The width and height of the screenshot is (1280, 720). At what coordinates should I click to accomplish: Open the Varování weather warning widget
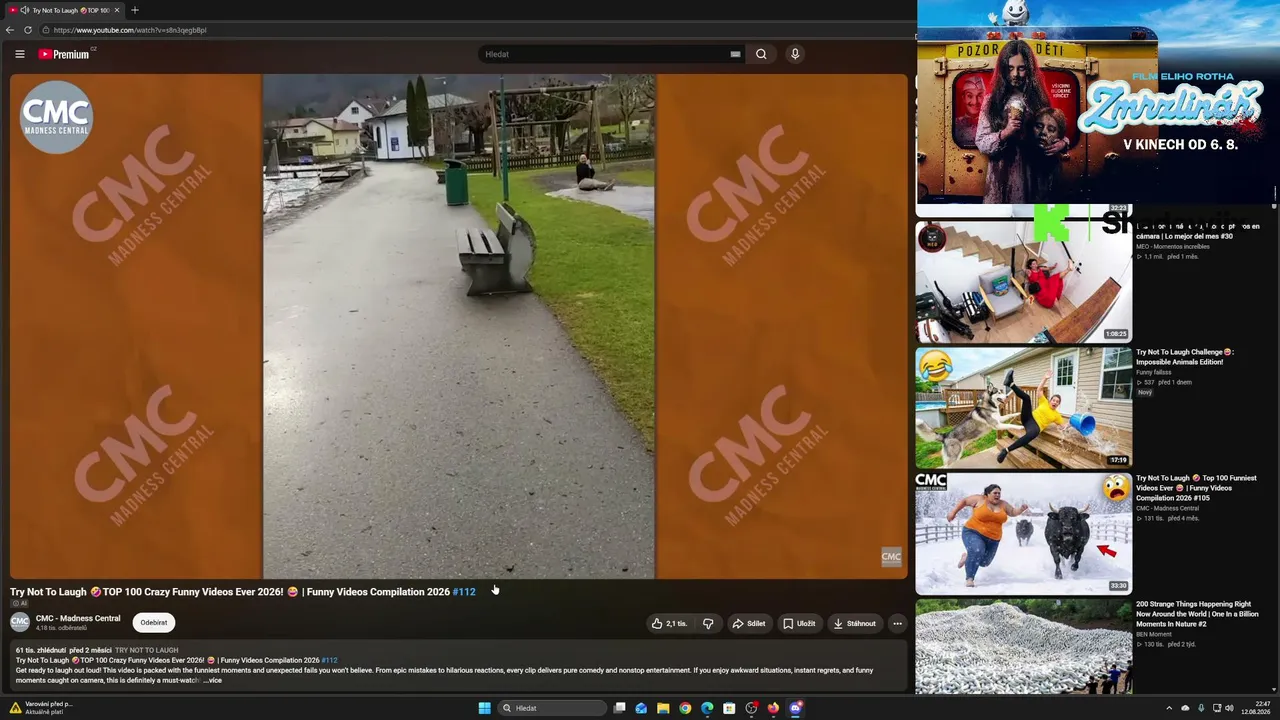pos(42,708)
